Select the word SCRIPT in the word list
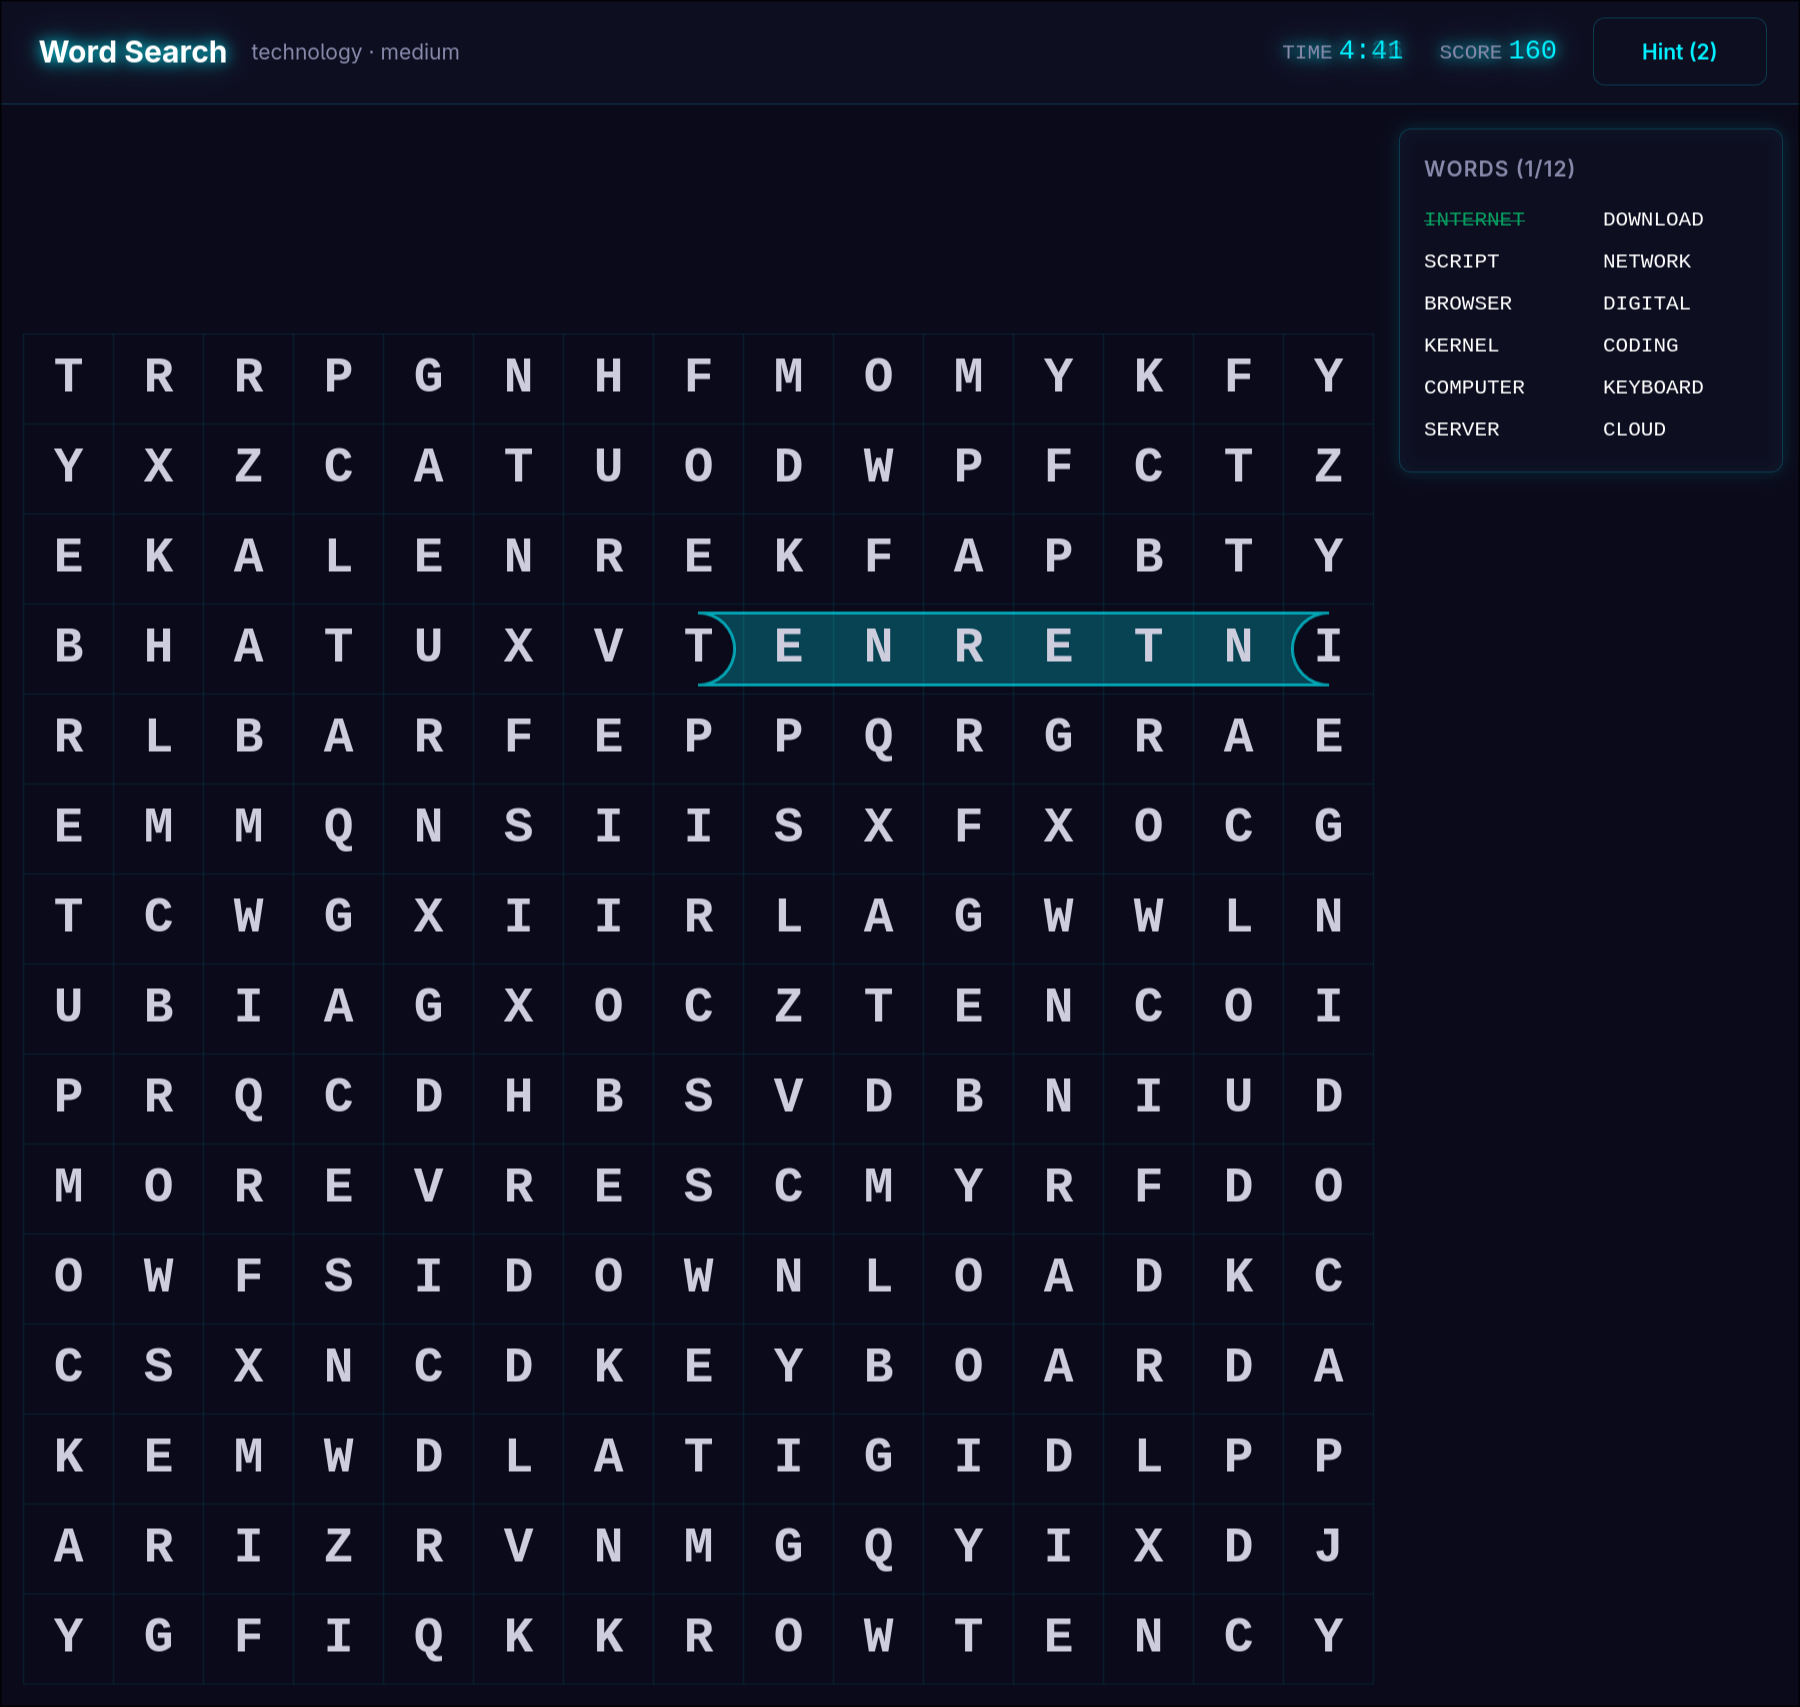The width and height of the screenshot is (1800, 1707). pos(1462,261)
